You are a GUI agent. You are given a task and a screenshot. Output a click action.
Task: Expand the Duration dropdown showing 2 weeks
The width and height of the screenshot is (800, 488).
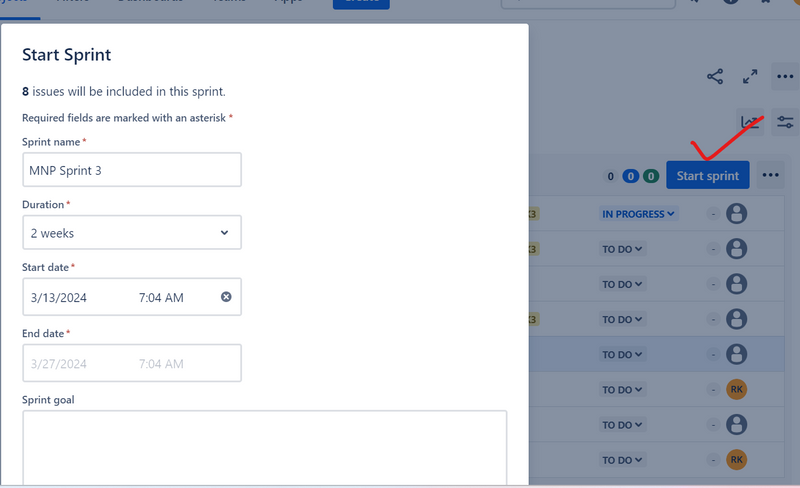pyautogui.click(x=131, y=233)
